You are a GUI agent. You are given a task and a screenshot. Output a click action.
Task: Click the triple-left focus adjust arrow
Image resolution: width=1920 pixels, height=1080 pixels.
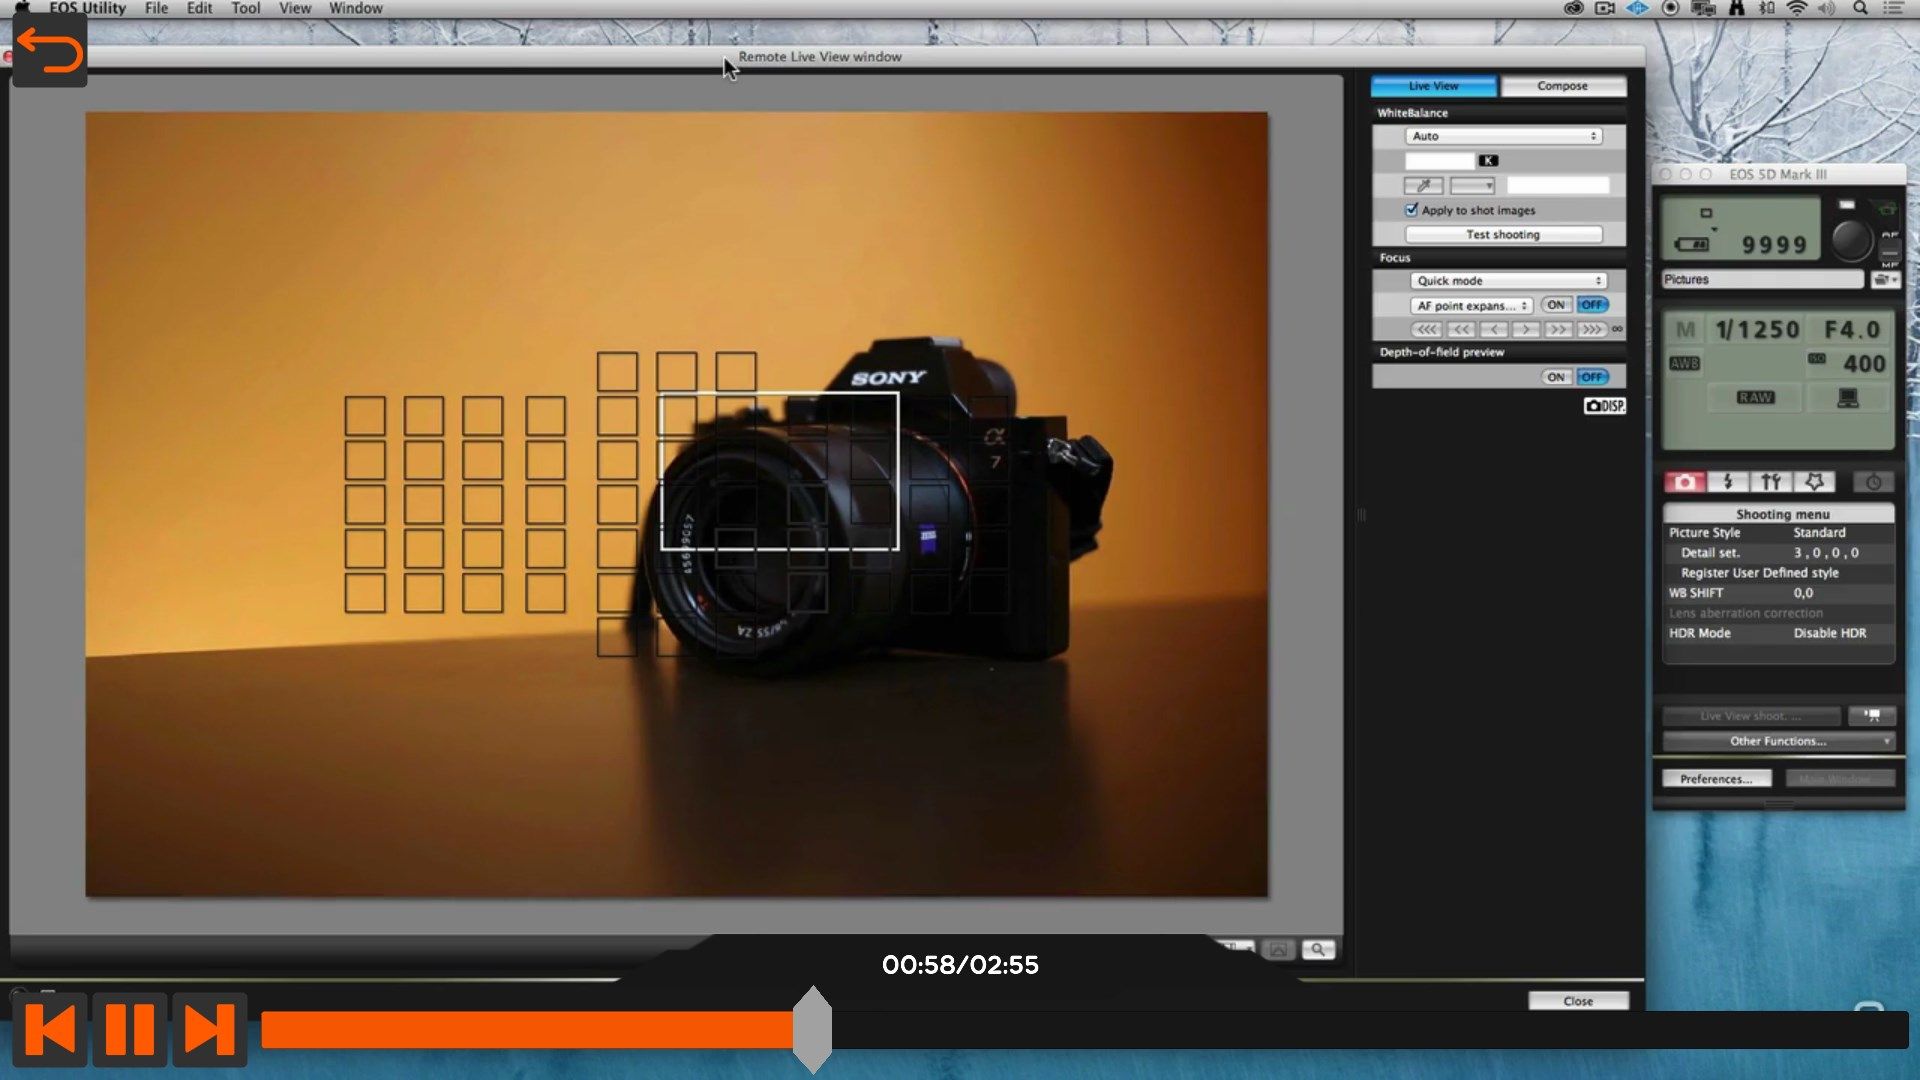tap(1426, 329)
